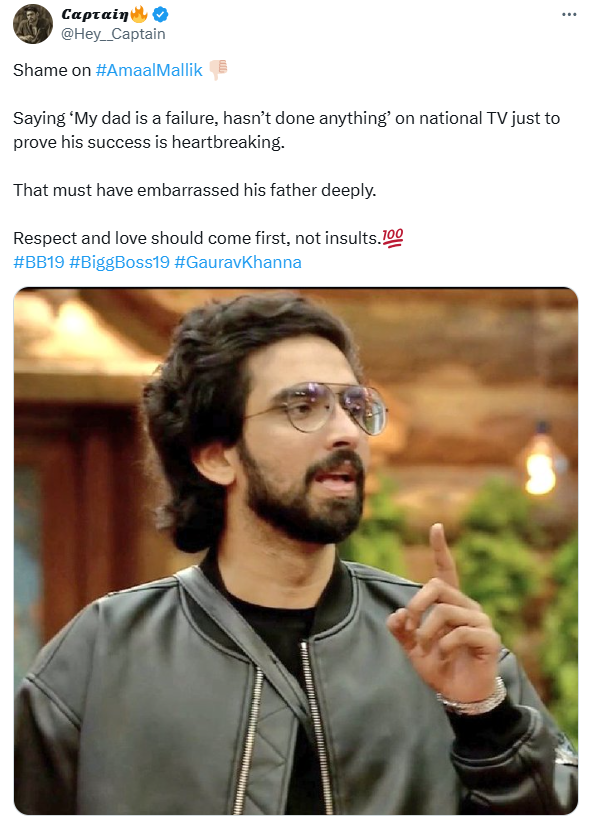Viewport: 592px width, 824px height.
Task: Open the Captain profile avatar
Action: point(33,24)
